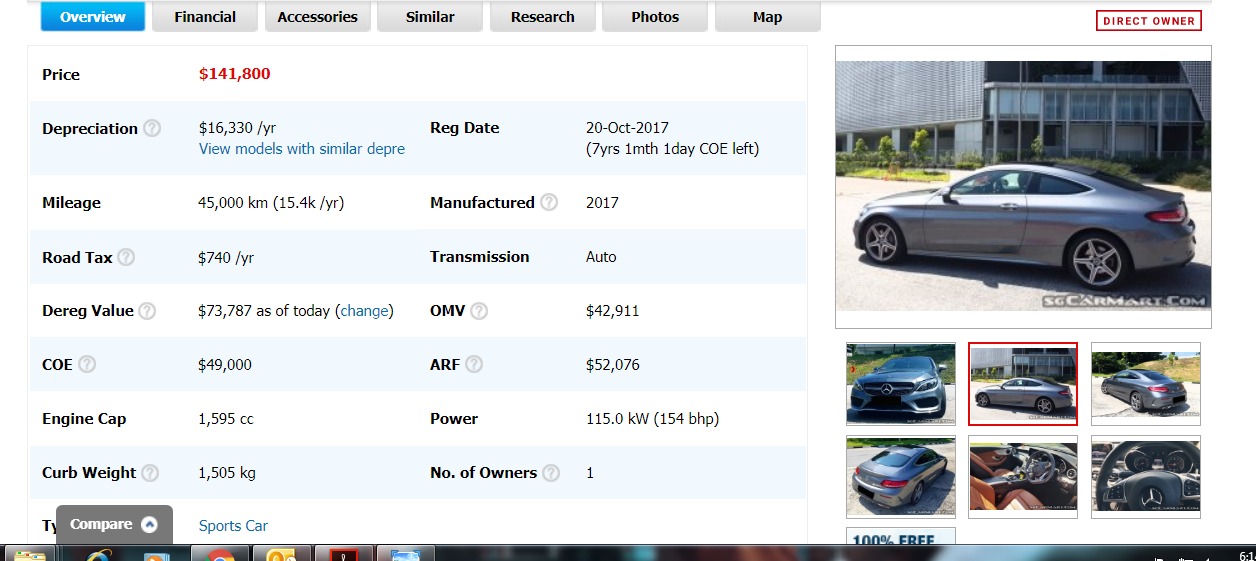Open the Sports Car type link

(x=233, y=526)
